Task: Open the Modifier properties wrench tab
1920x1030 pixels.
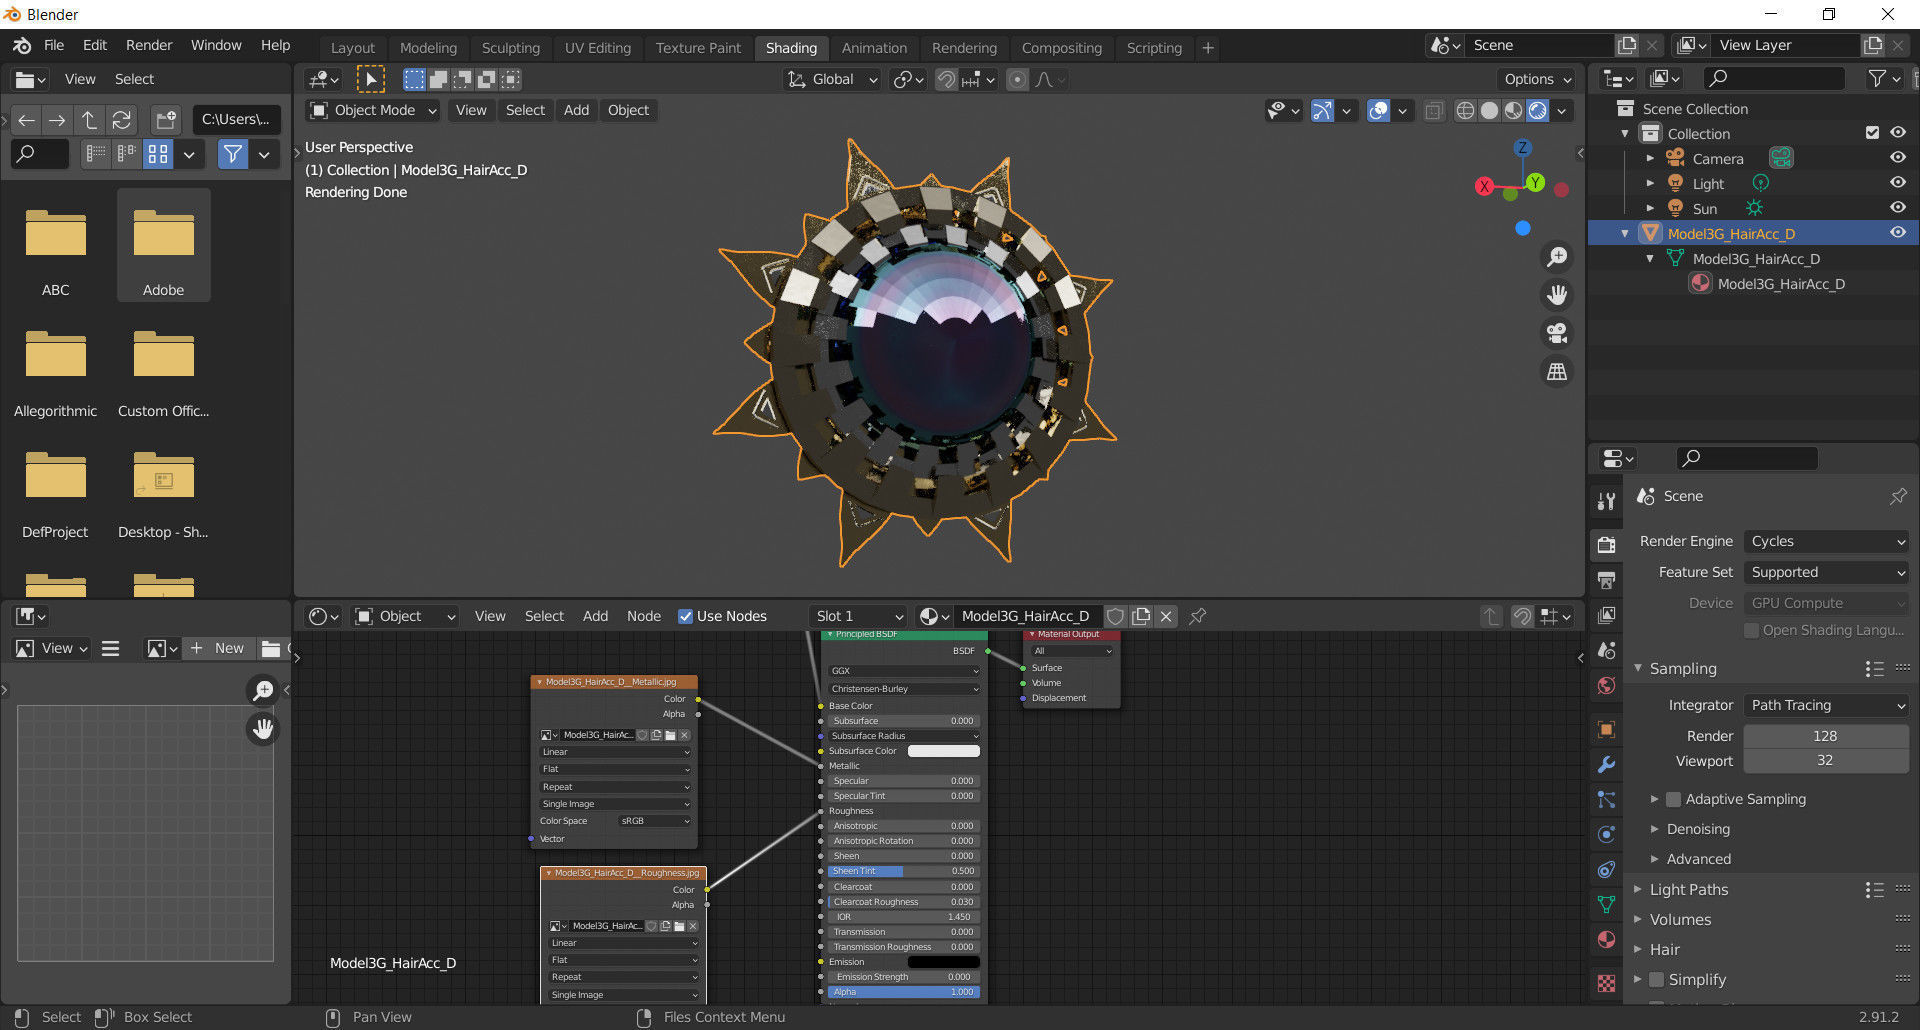Action: coord(1606,765)
